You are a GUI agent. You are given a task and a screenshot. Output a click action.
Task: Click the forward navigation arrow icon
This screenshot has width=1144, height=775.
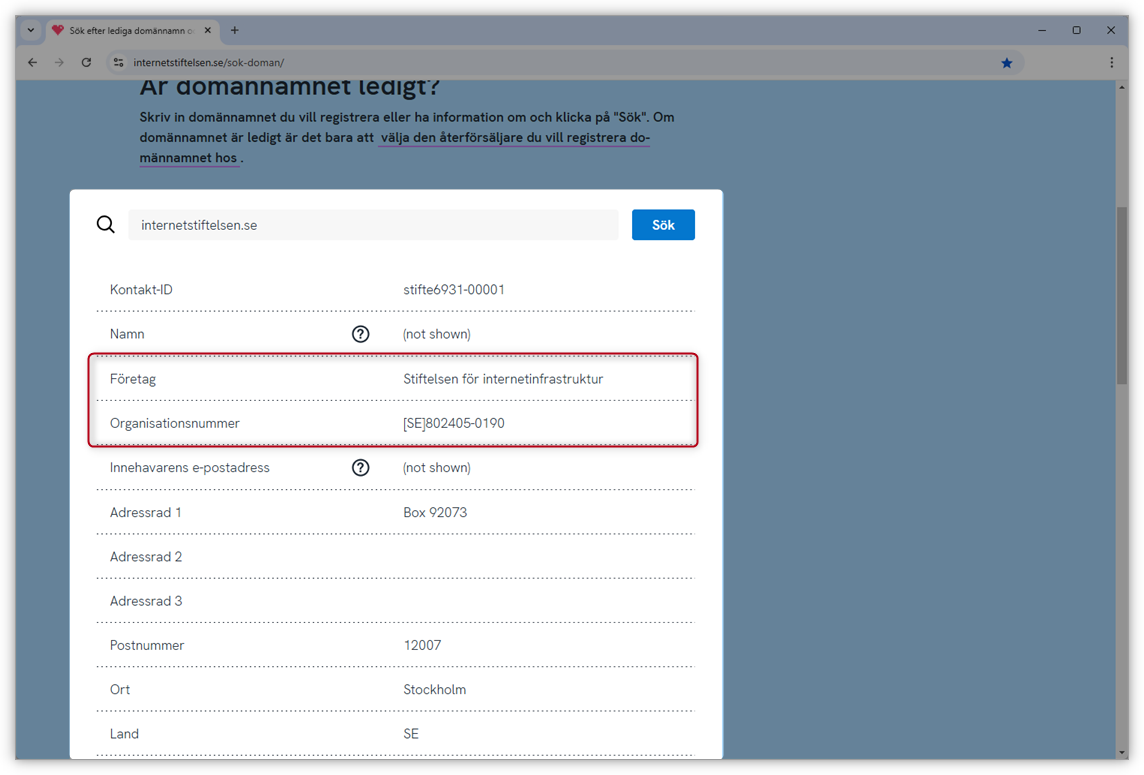coord(59,62)
